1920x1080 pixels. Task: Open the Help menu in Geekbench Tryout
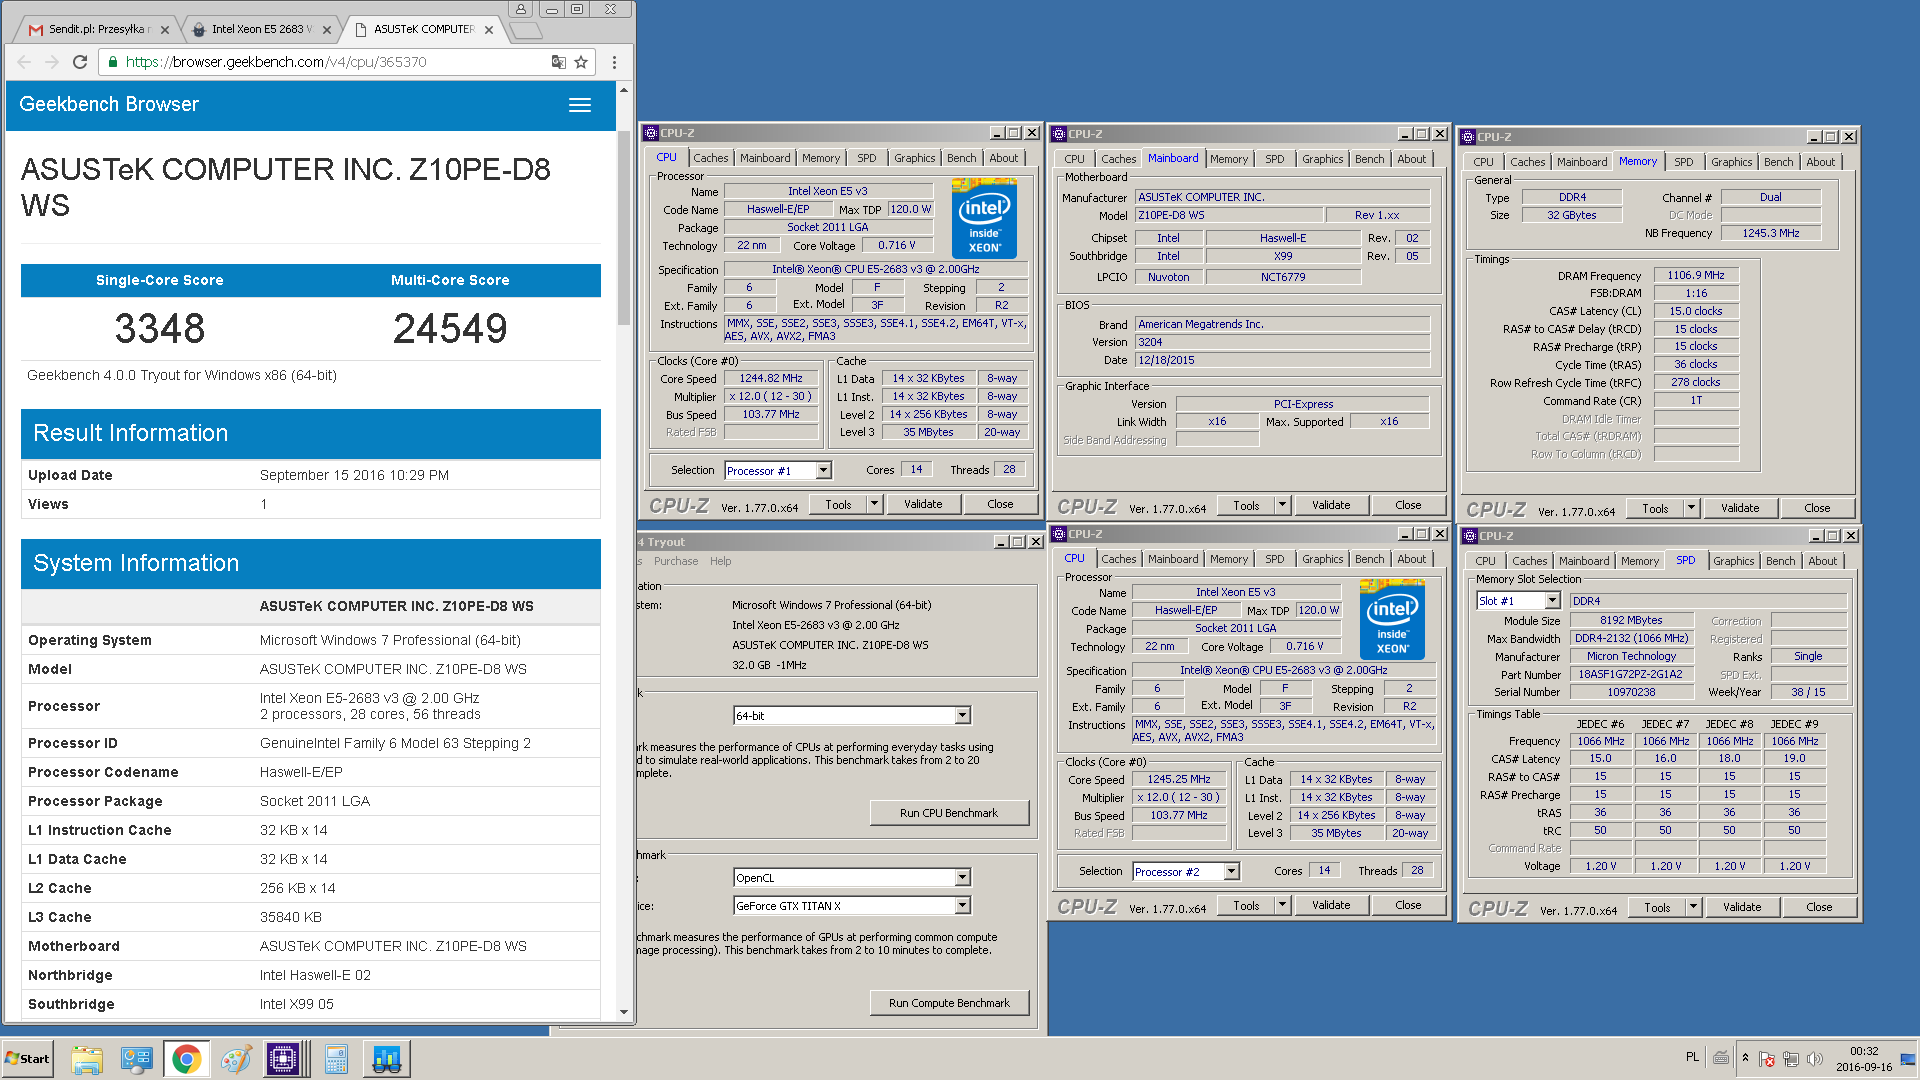(720, 561)
